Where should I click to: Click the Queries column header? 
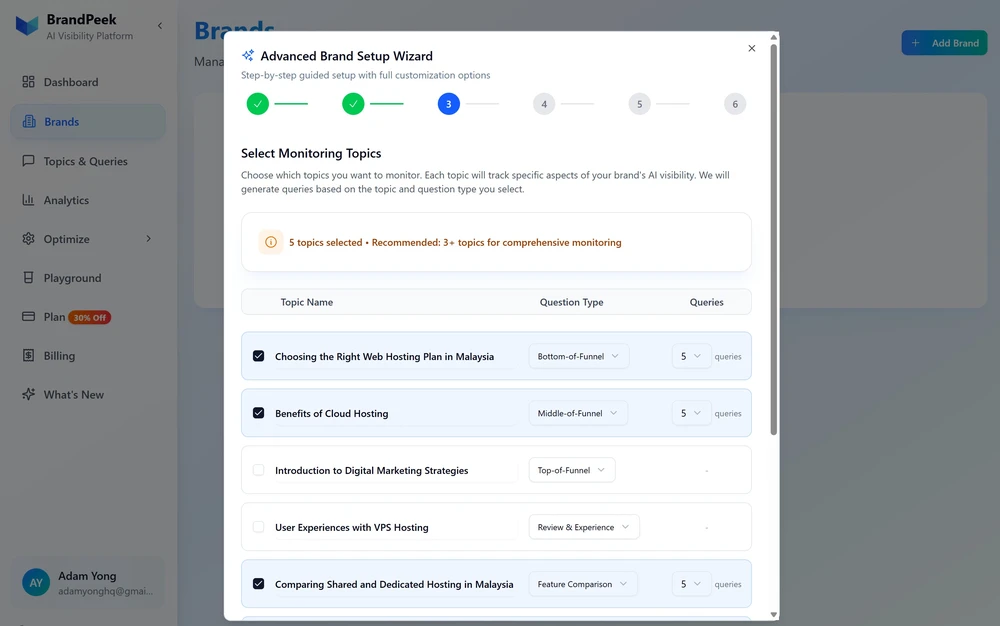point(706,302)
